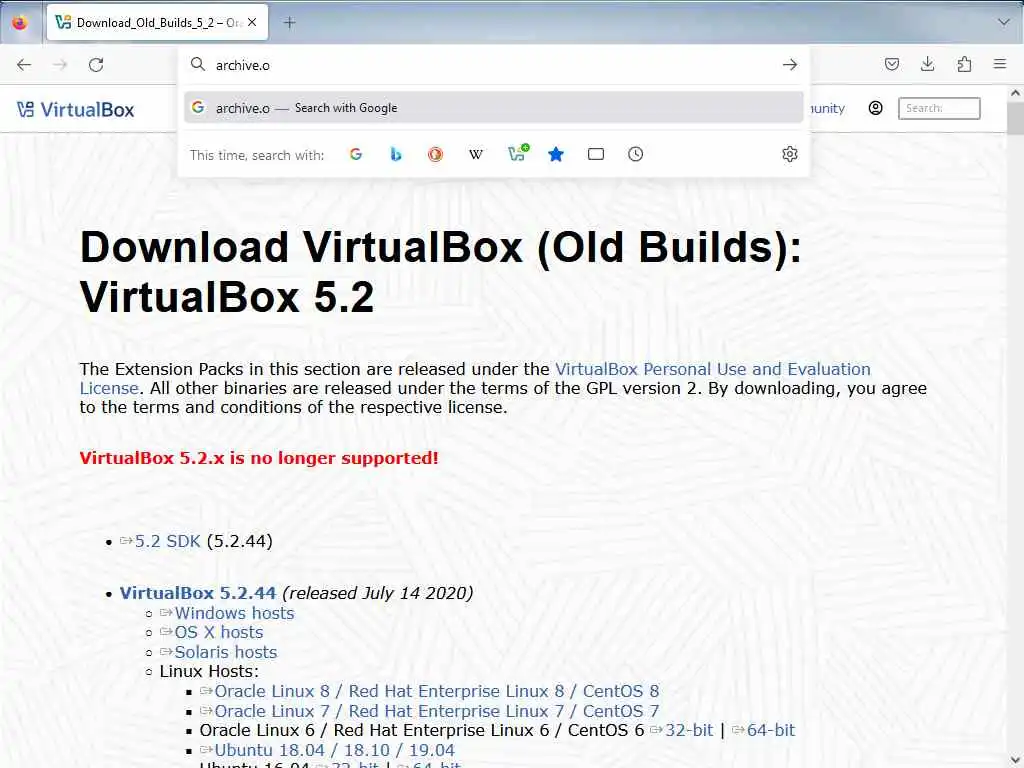The image size is (1024, 768).
Task: Open the Firefox View pinned icon
Action: [20, 23]
